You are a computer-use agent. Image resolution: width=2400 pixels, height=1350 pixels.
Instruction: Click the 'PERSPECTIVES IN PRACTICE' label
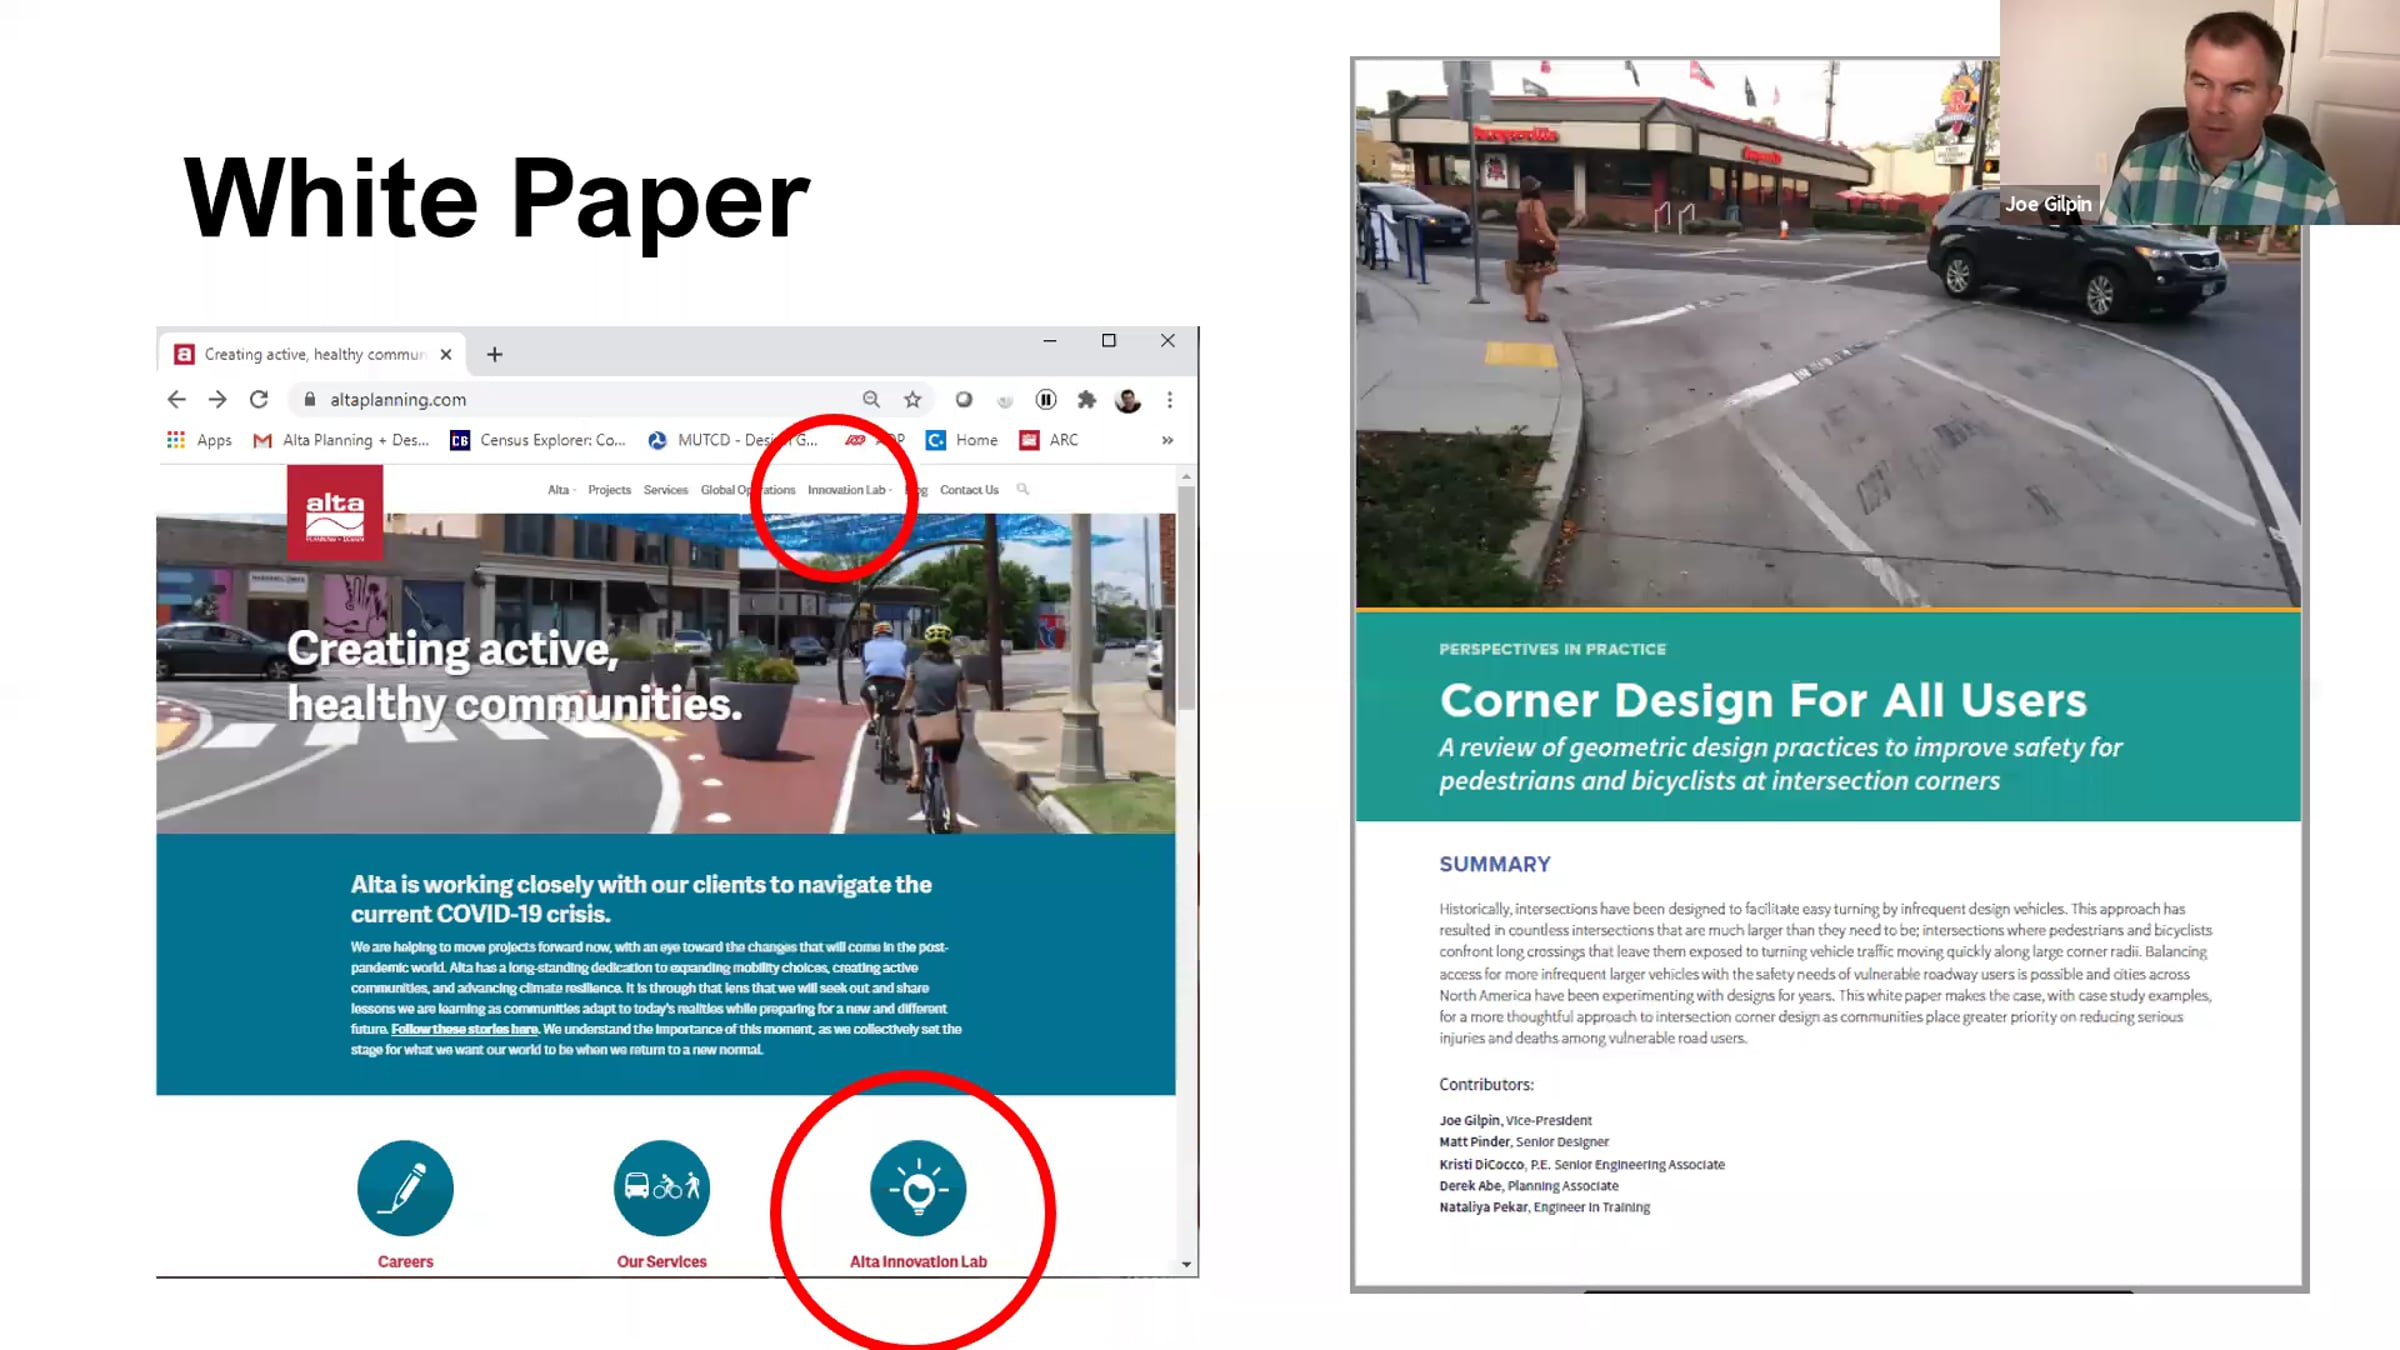[x=1552, y=649]
